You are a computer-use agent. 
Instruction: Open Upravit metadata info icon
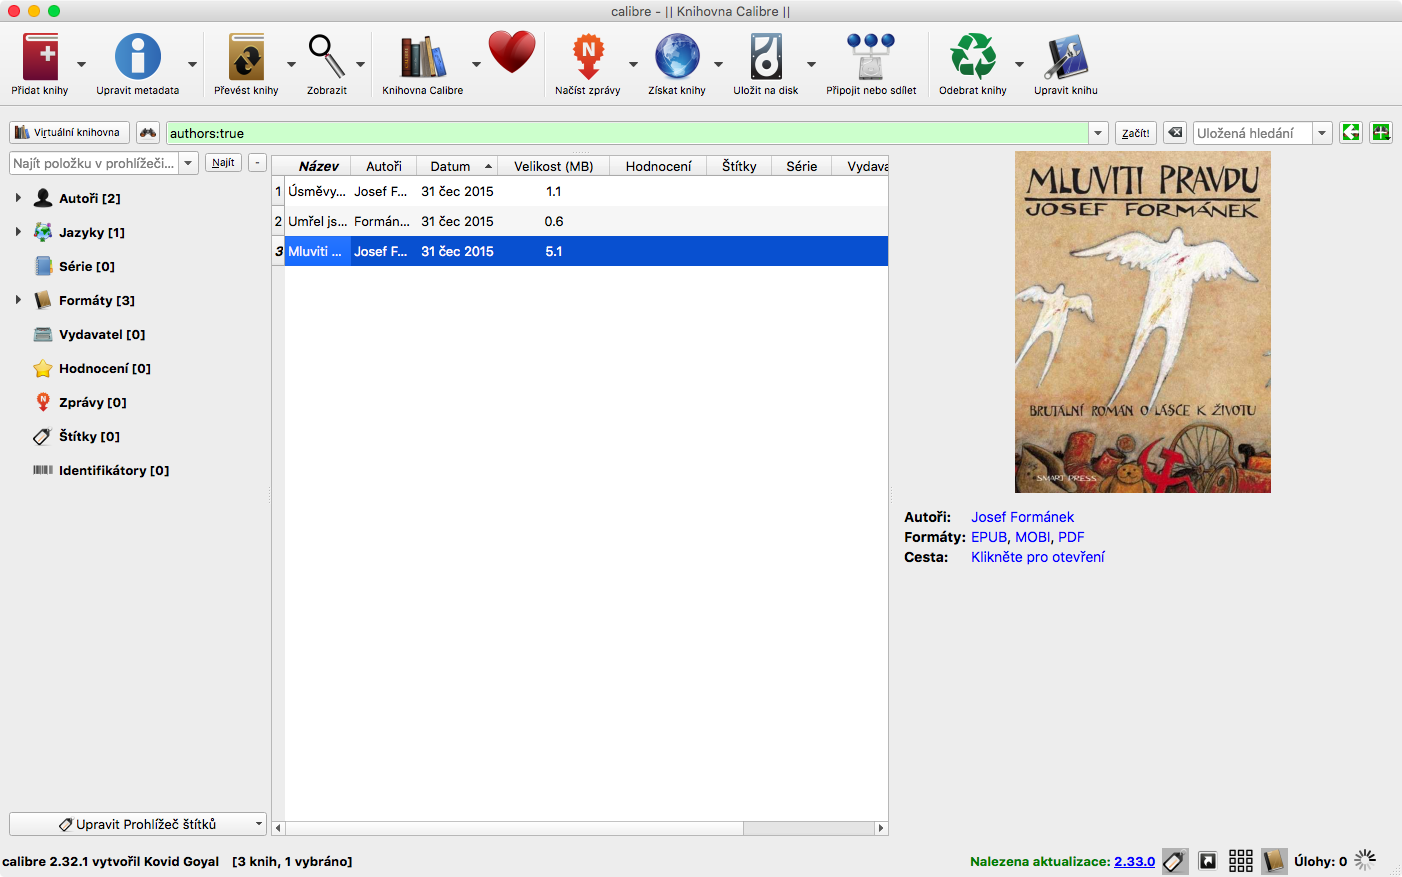(x=138, y=57)
